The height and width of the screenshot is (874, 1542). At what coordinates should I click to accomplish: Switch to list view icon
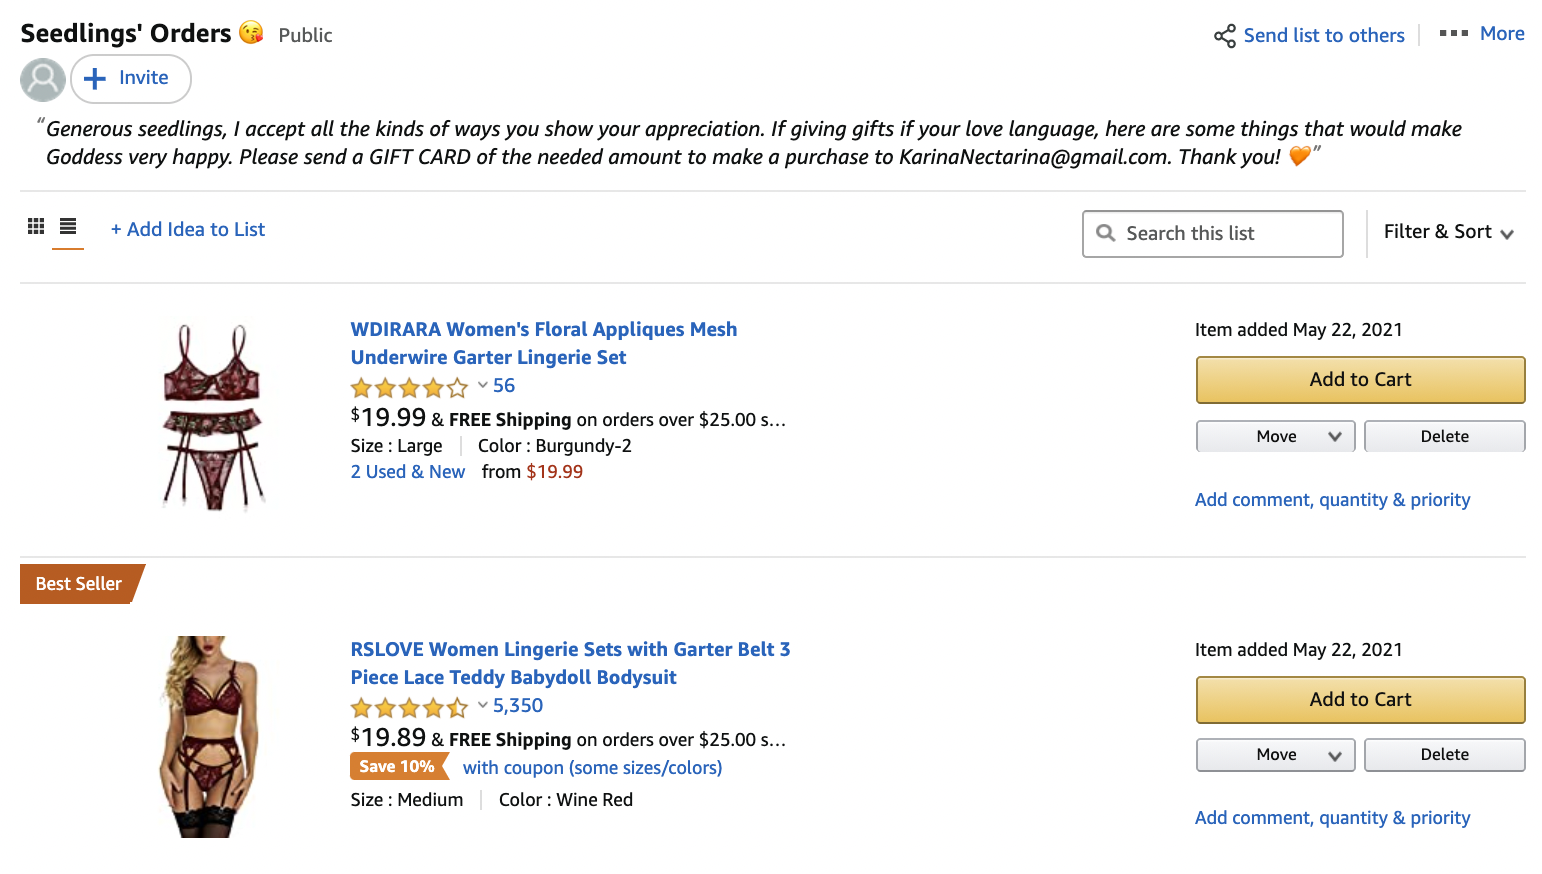[68, 226]
